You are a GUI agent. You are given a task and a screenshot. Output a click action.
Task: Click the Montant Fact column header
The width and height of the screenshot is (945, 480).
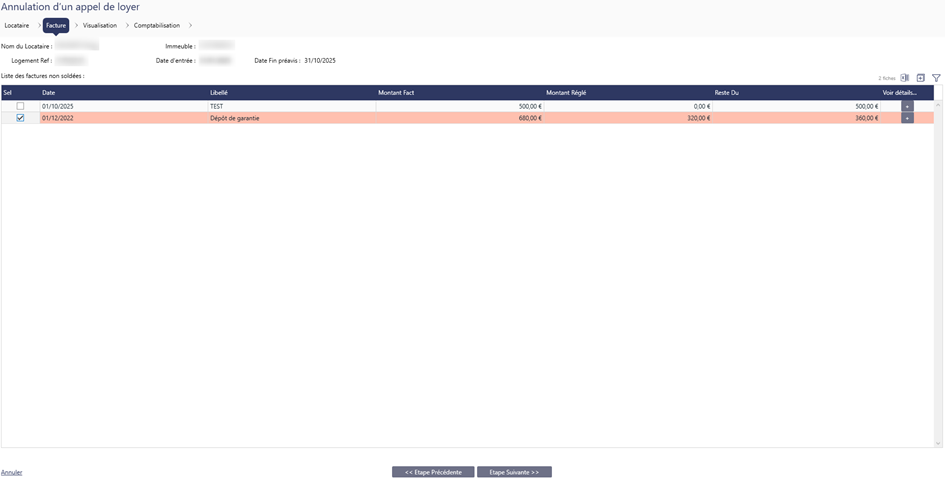coord(396,92)
